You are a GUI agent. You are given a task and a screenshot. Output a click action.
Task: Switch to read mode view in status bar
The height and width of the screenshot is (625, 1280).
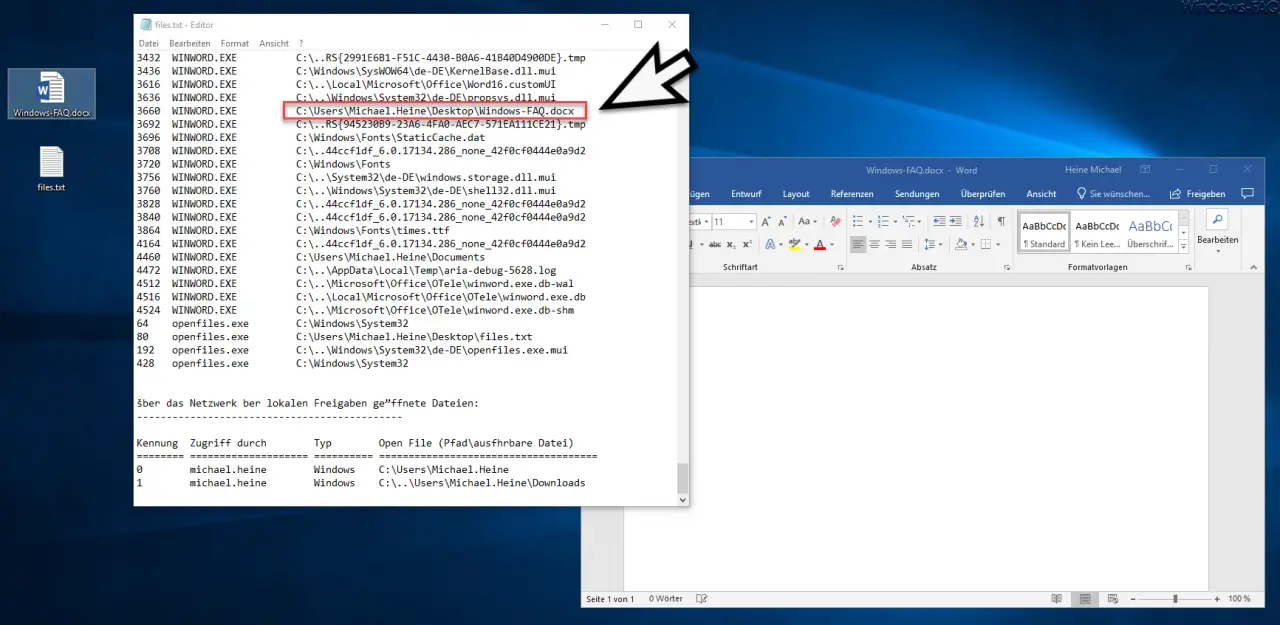point(1057,599)
